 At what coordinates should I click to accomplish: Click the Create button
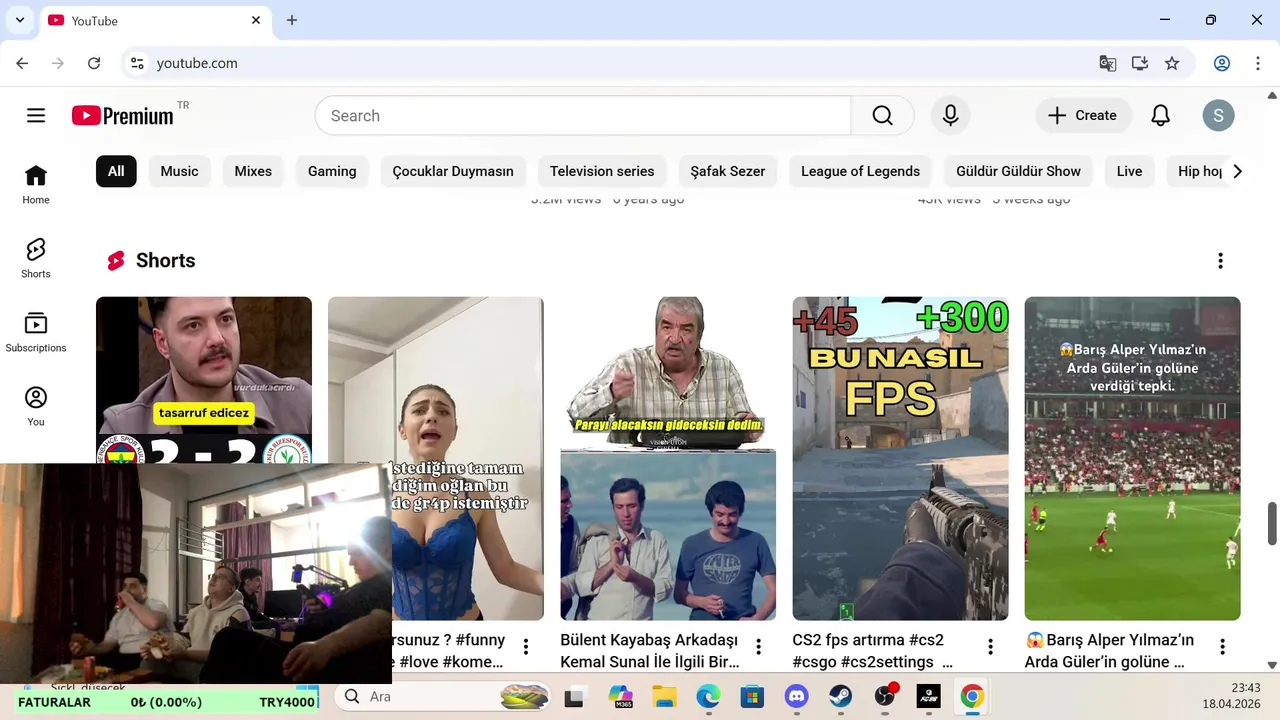(x=1083, y=116)
